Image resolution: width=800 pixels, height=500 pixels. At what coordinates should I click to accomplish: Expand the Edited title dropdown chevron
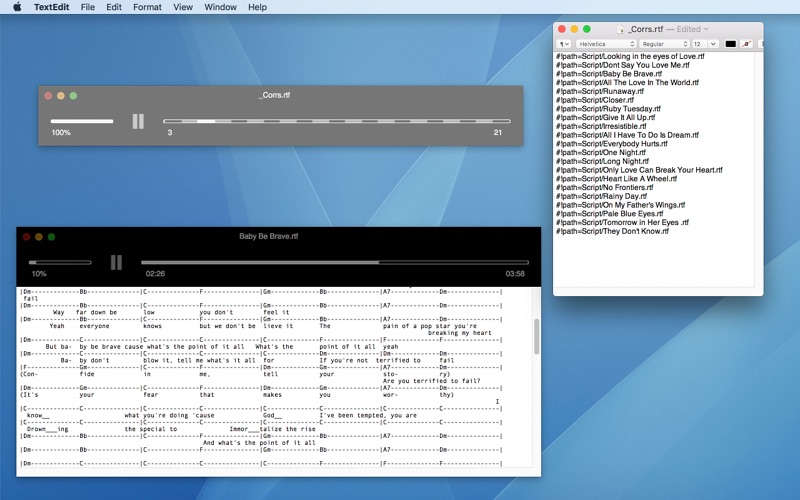pos(706,29)
